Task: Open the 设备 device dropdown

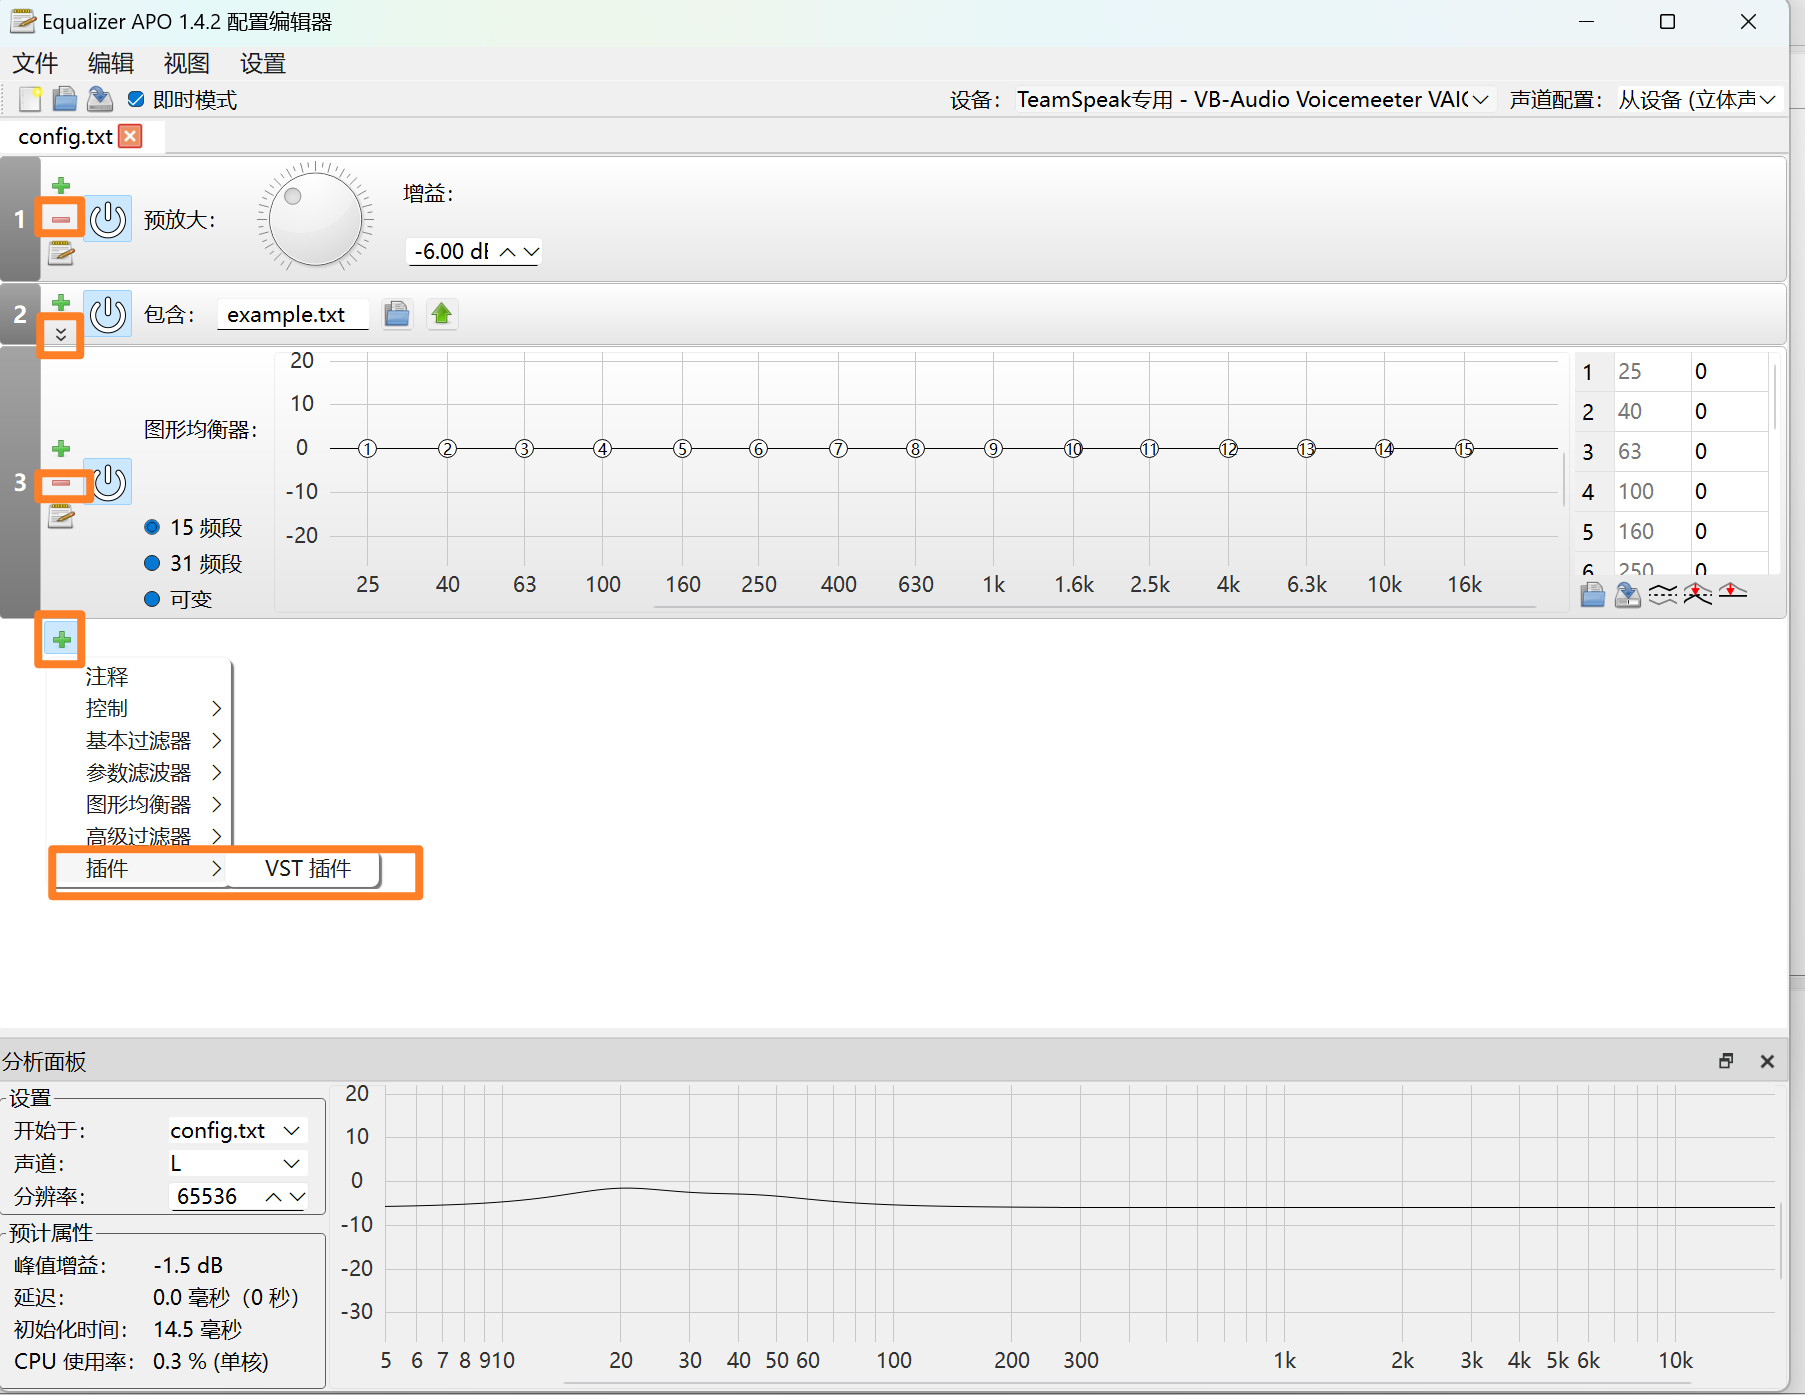Action: (x=1479, y=99)
